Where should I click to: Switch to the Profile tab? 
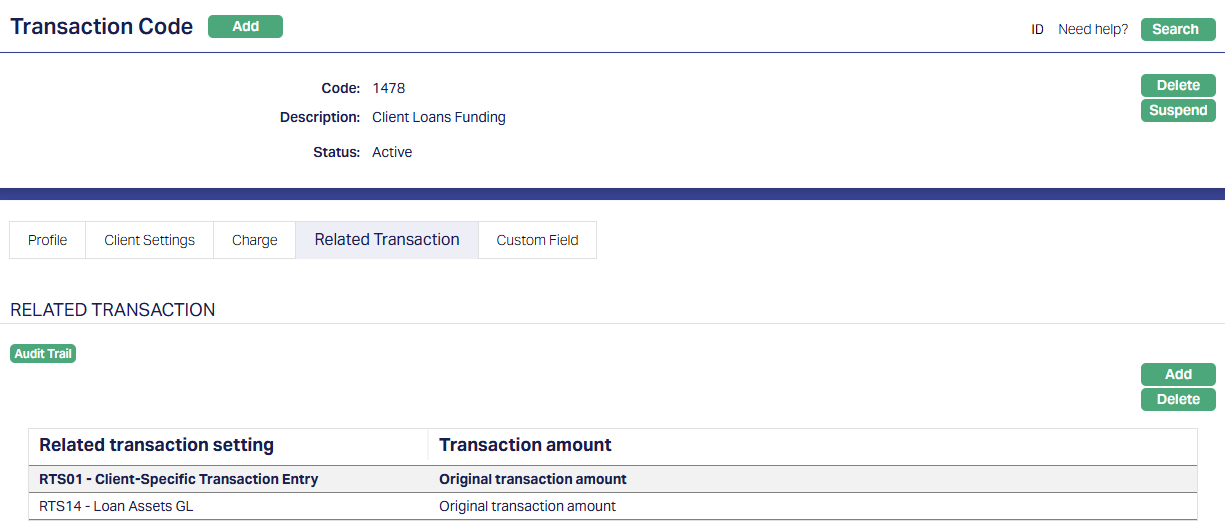pyautogui.click(x=48, y=240)
